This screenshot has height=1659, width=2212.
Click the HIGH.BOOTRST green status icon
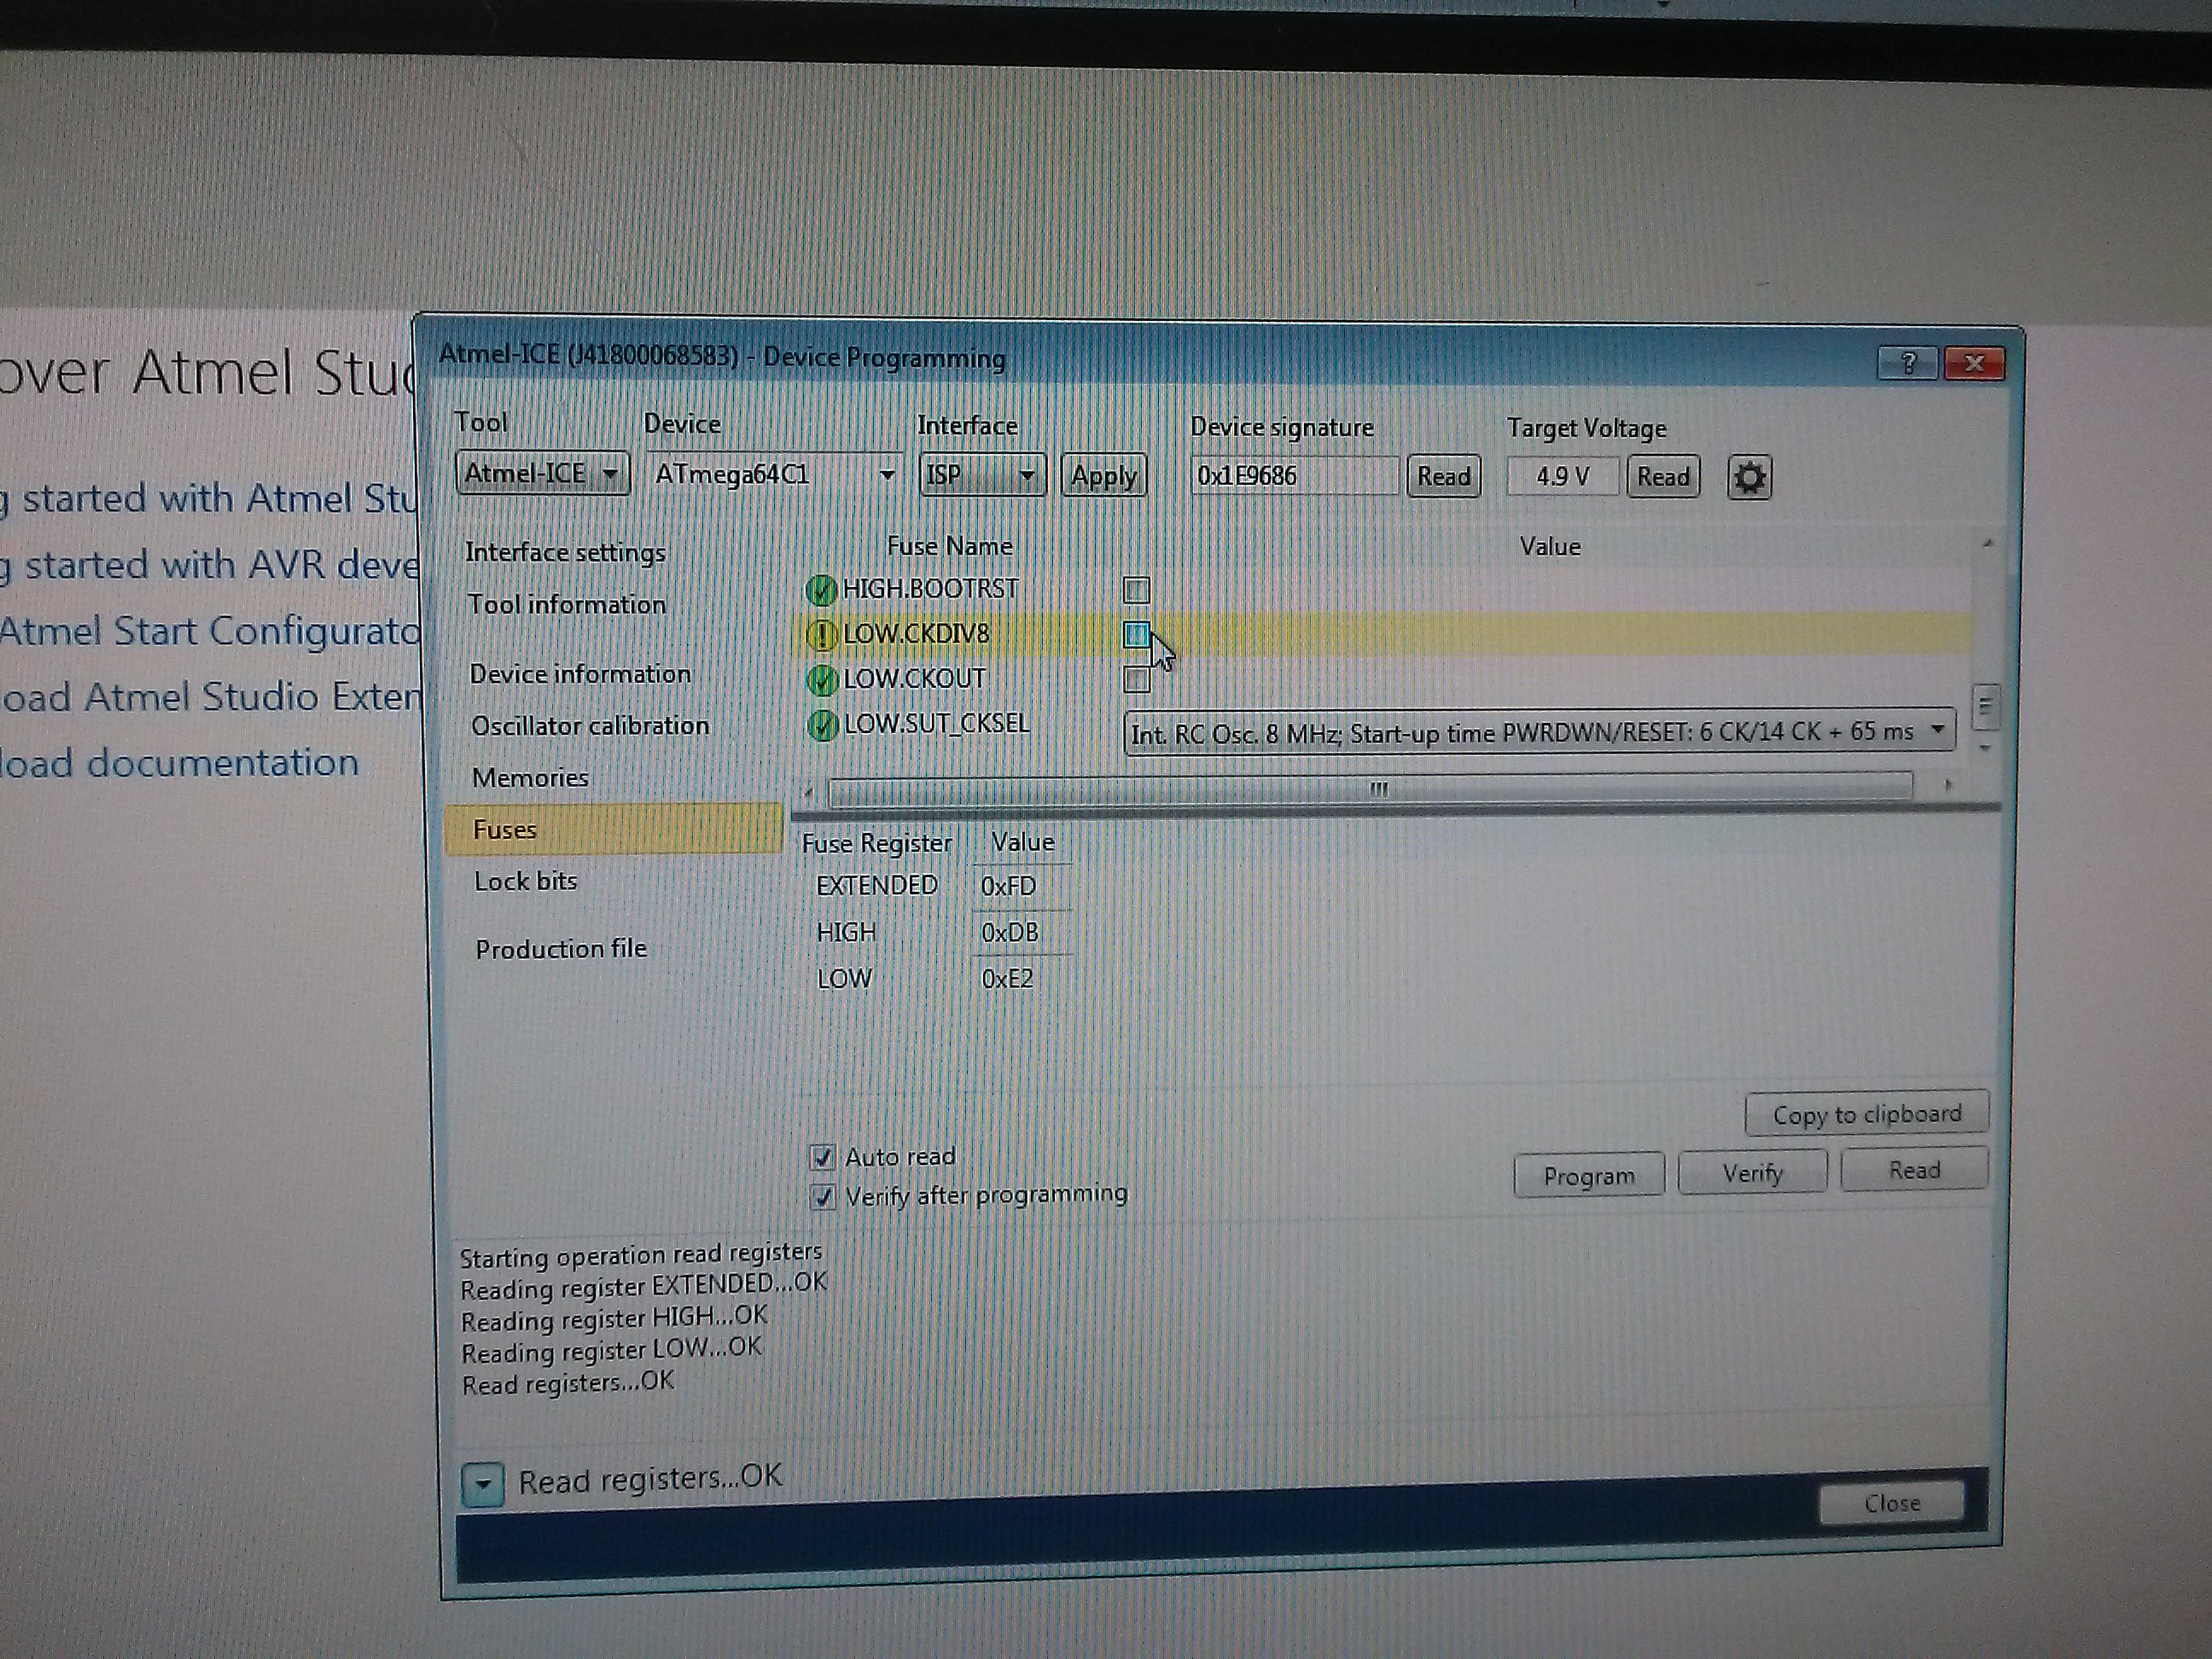pos(821,590)
